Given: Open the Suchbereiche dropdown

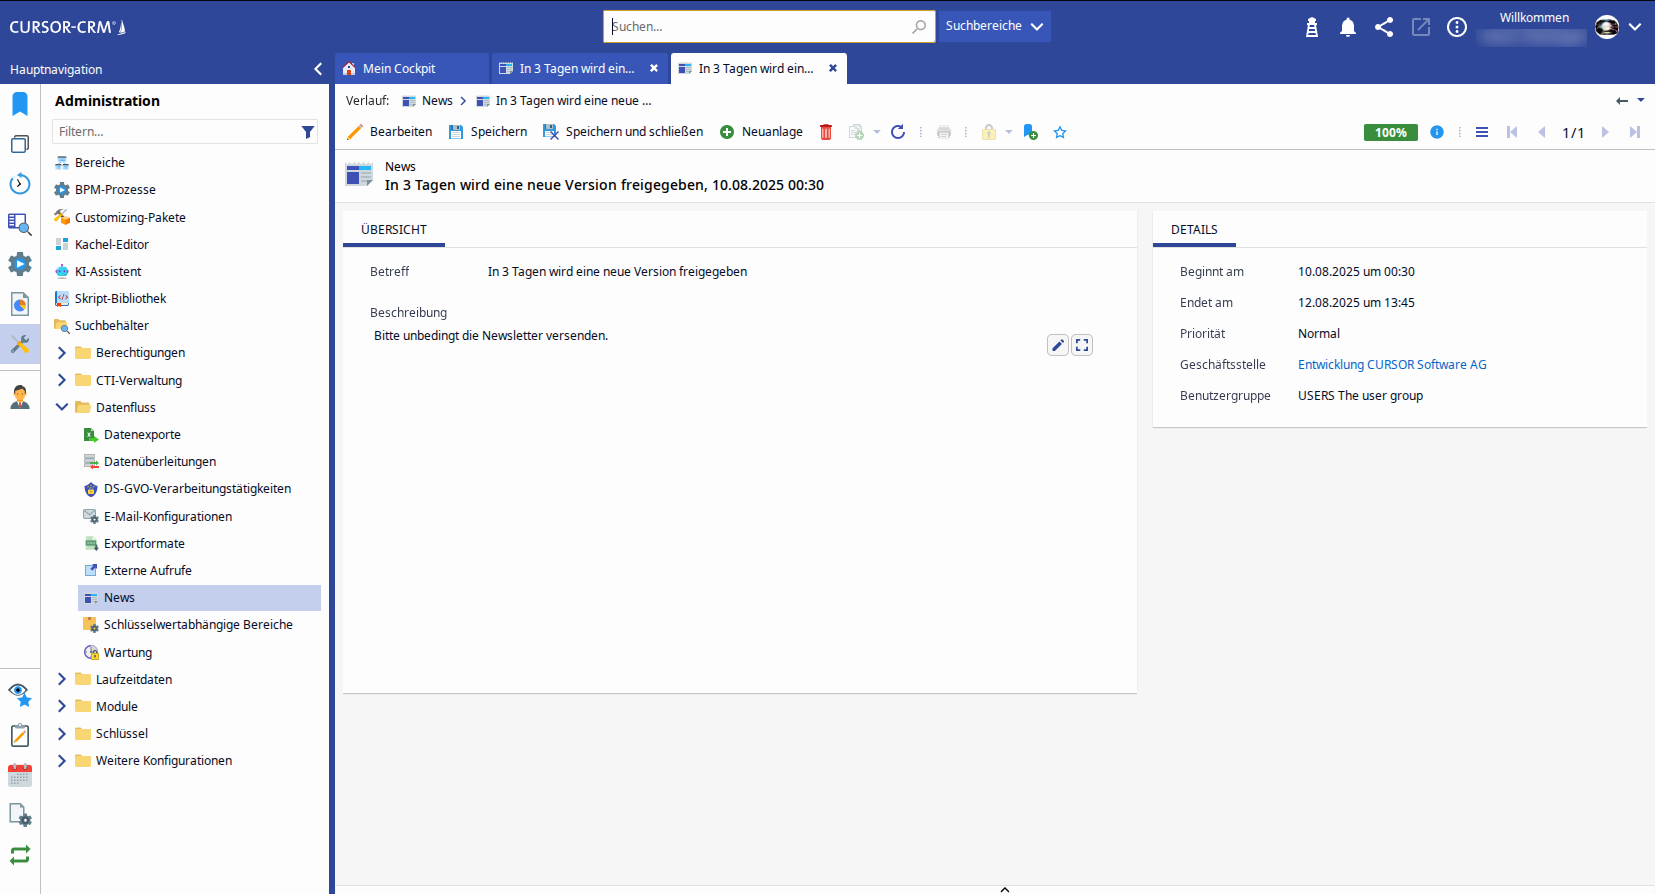Looking at the screenshot, I should point(994,26).
